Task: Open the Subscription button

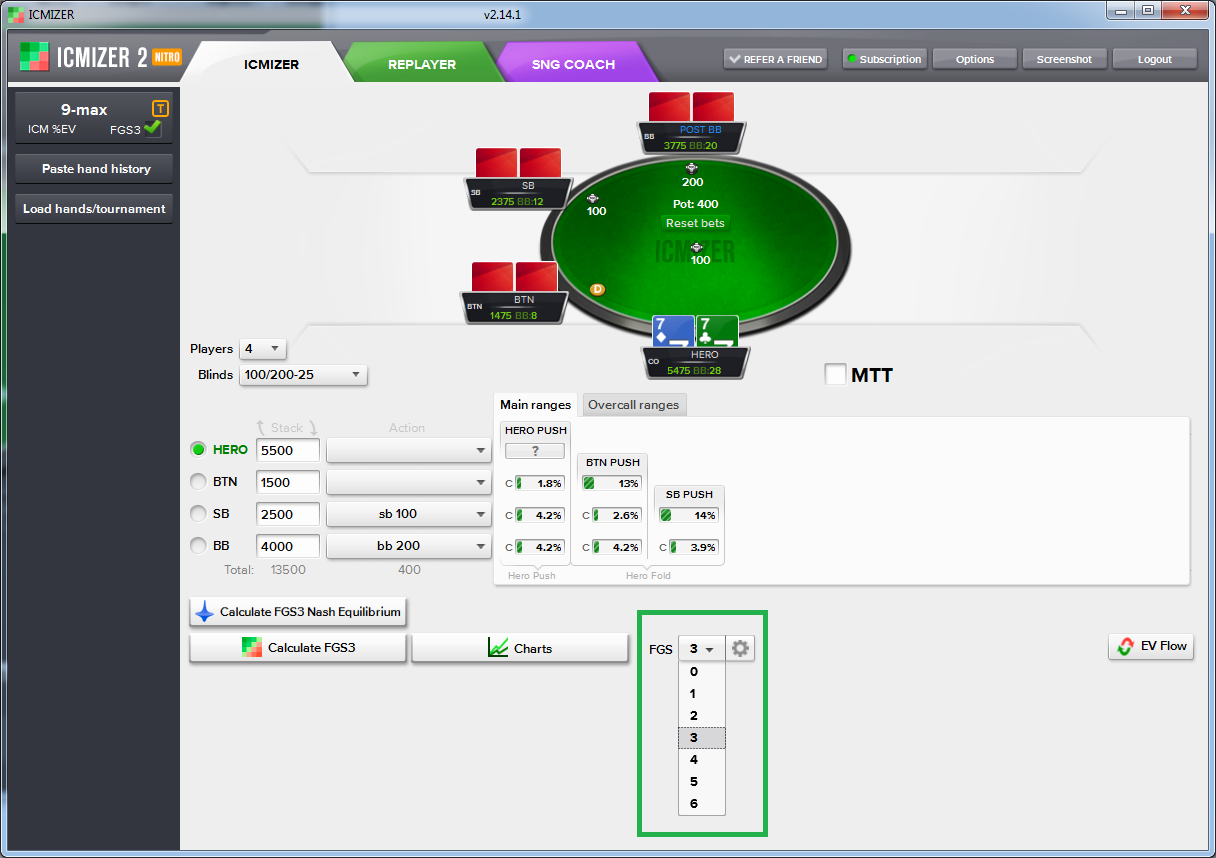Action: (x=884, y=59)
